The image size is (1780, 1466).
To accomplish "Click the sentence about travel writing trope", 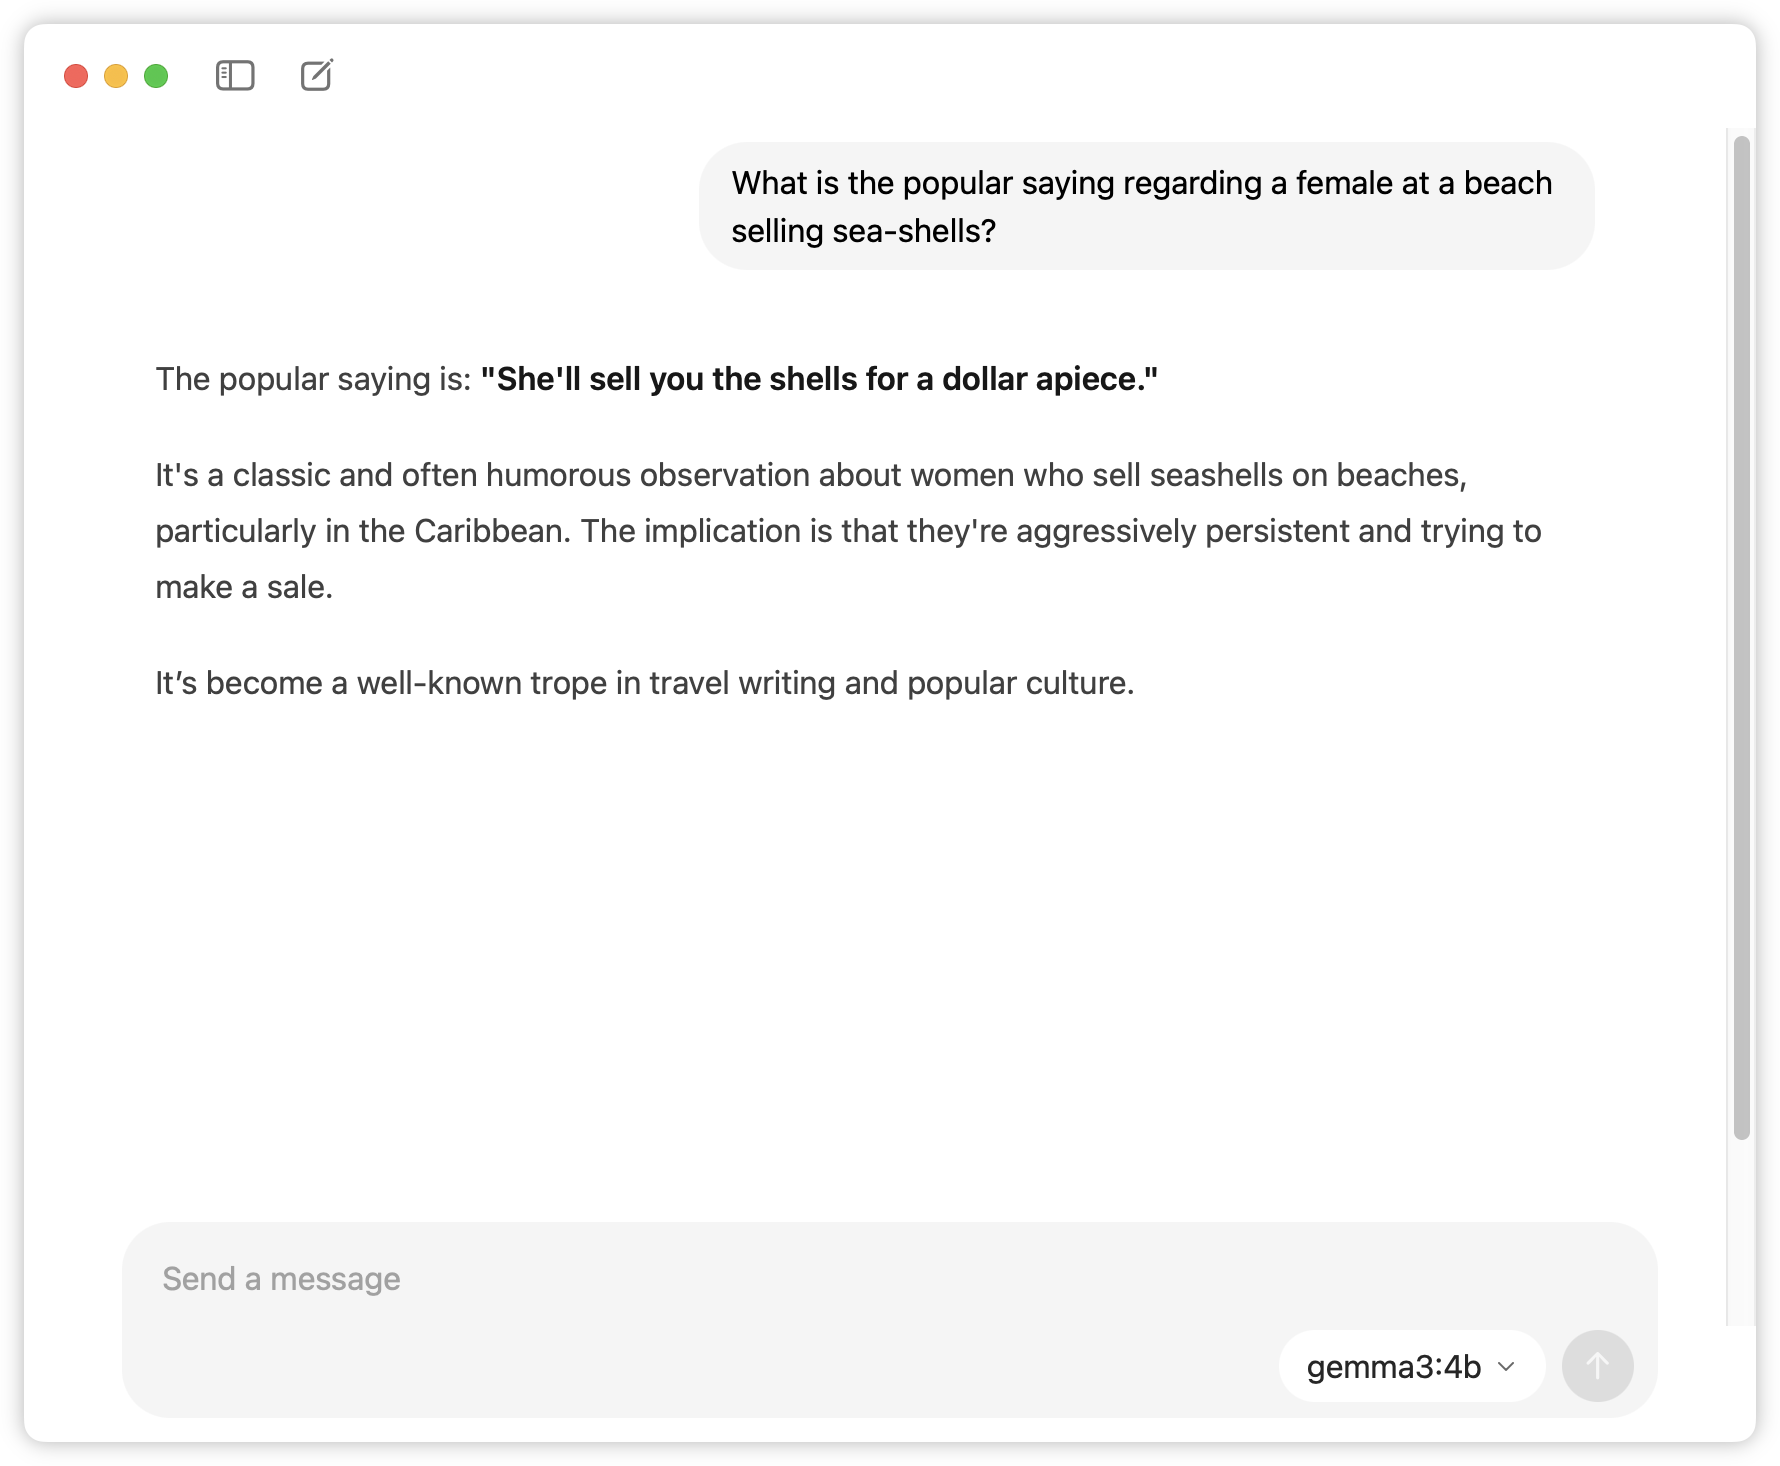I will point(645,683).
